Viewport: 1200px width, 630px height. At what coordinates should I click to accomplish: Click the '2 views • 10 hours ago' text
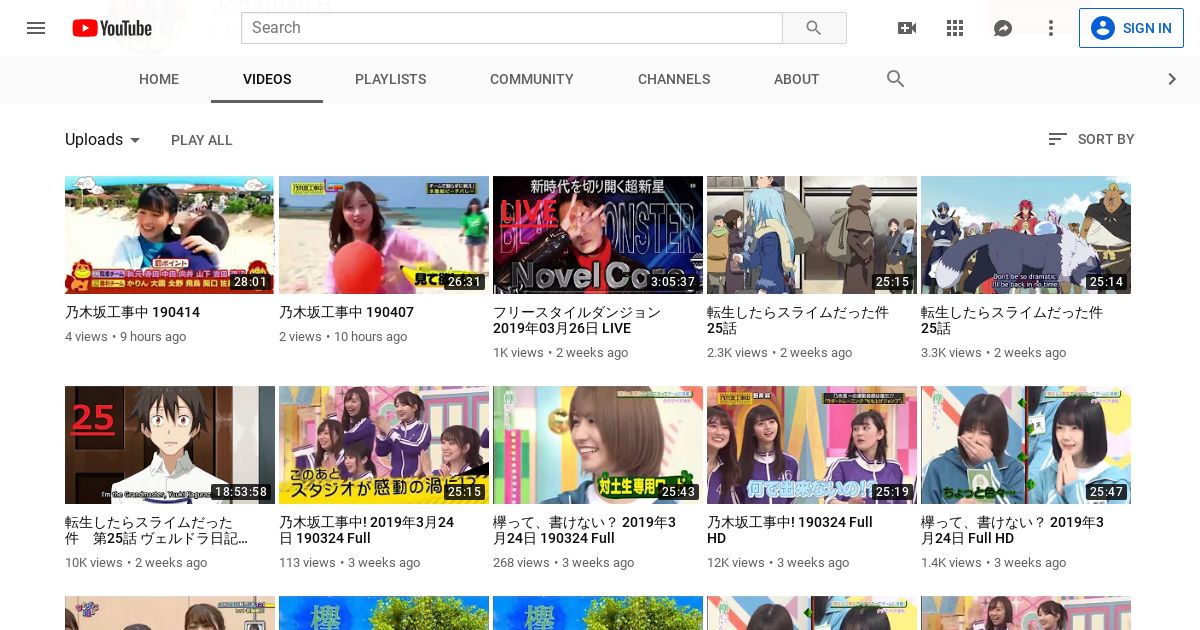pos(343,337)
